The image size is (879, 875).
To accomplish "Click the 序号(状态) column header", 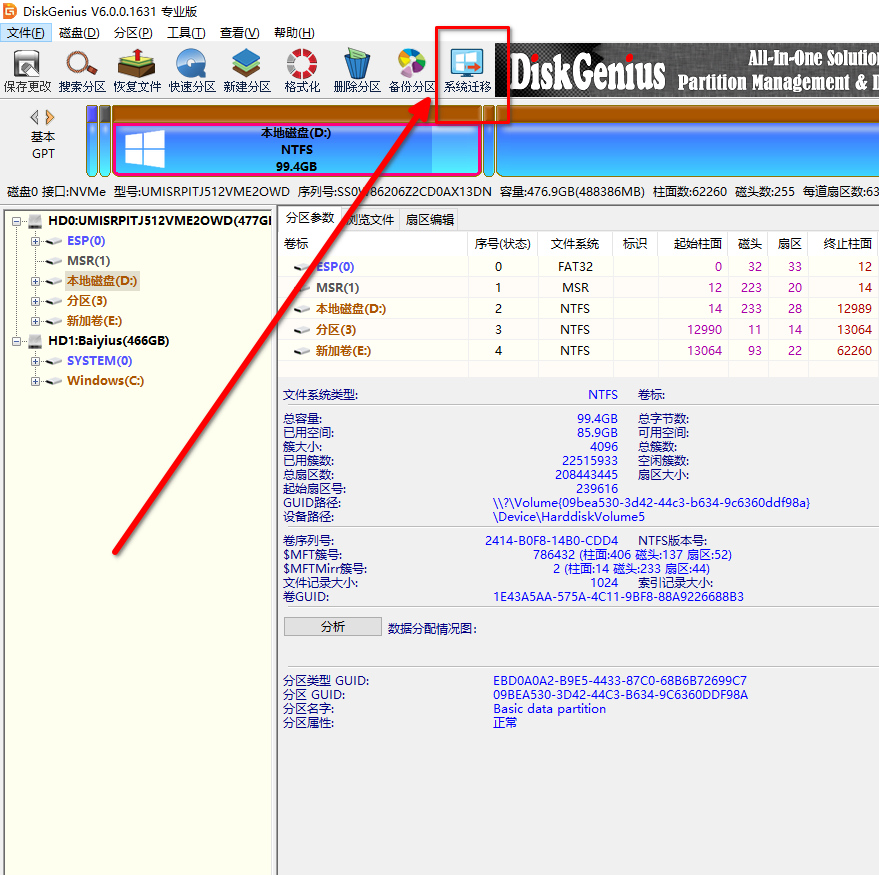I will coord(502,244).
